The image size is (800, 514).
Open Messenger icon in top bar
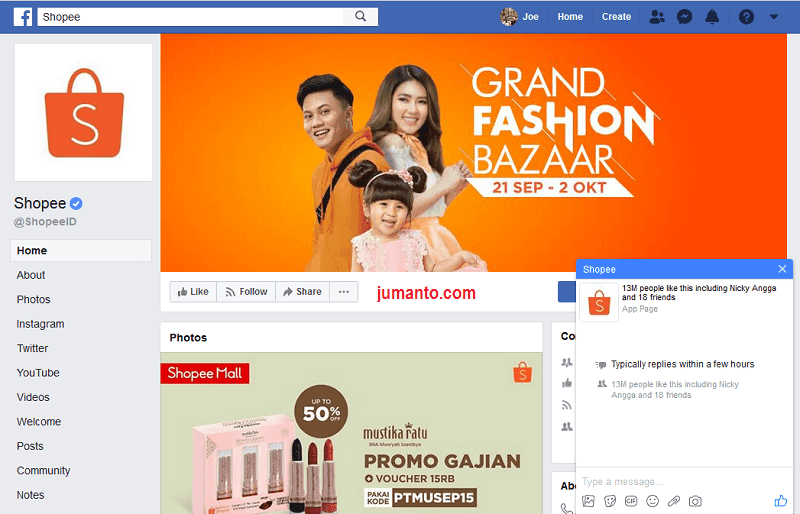click(x=684, y=17)
